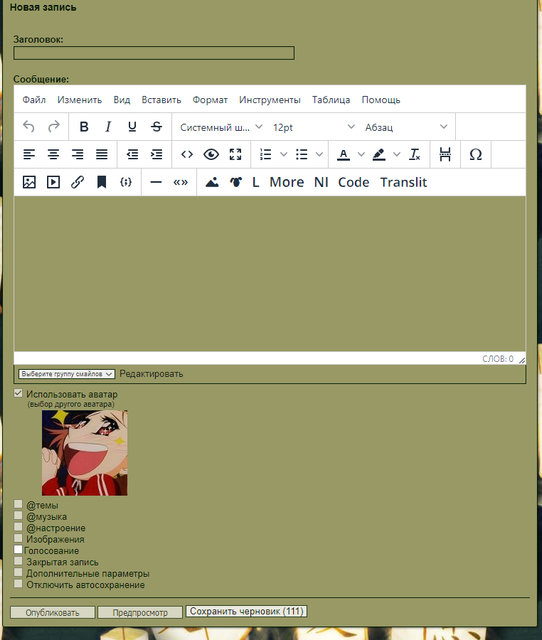Click the More toolbar button
The height and width of the screenshot is (640, 542).
[x=287, y=182]
